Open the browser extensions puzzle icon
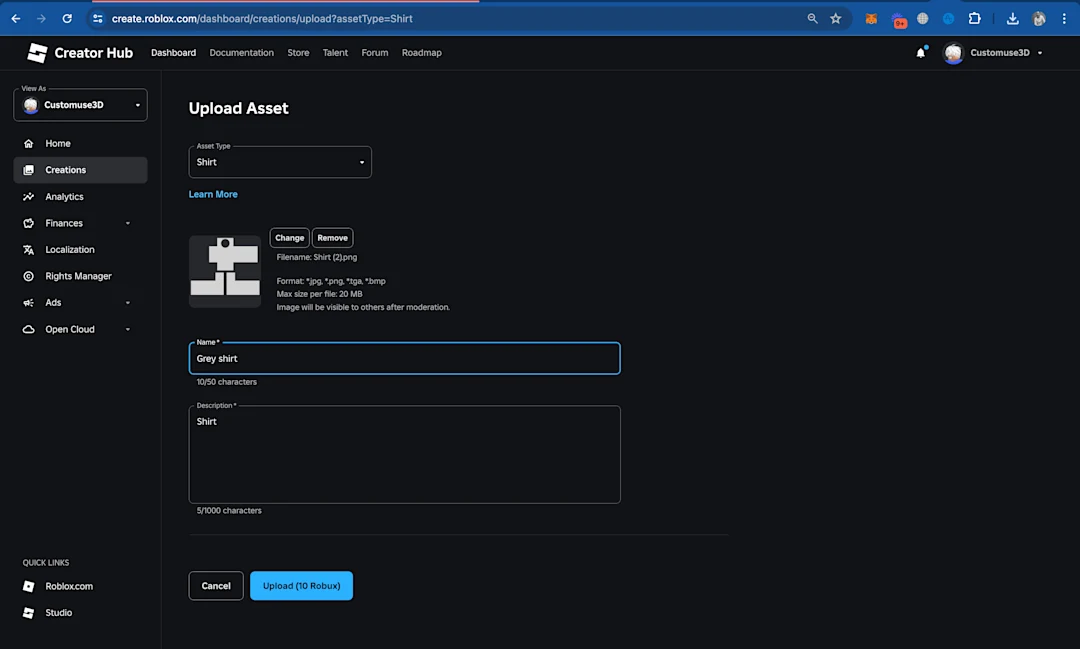1080x649 pixels. click(974, 19)
